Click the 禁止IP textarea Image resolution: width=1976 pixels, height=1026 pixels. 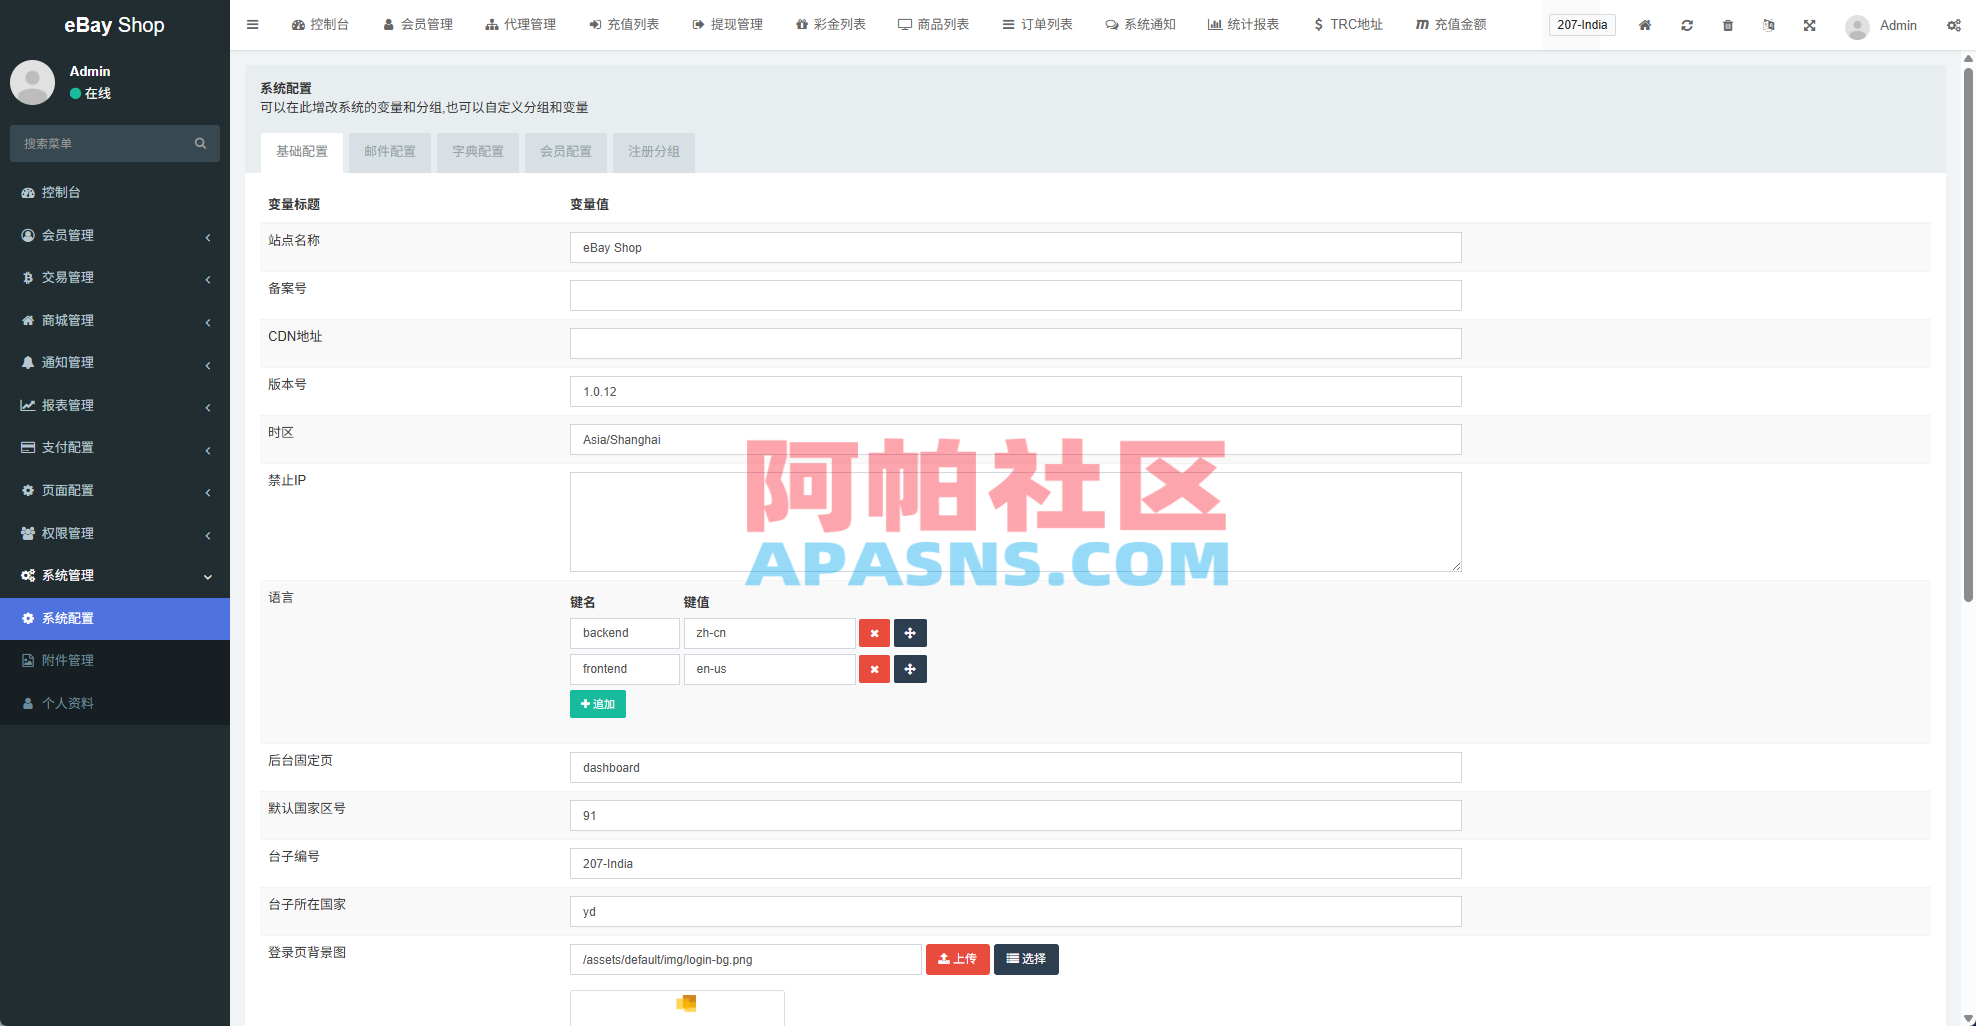tap(1016, 522)
